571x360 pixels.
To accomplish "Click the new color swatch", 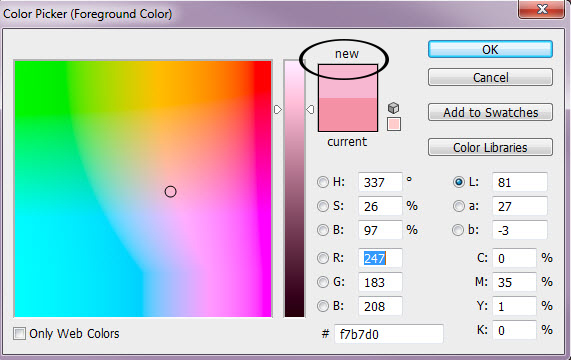I will coord(348,82).
